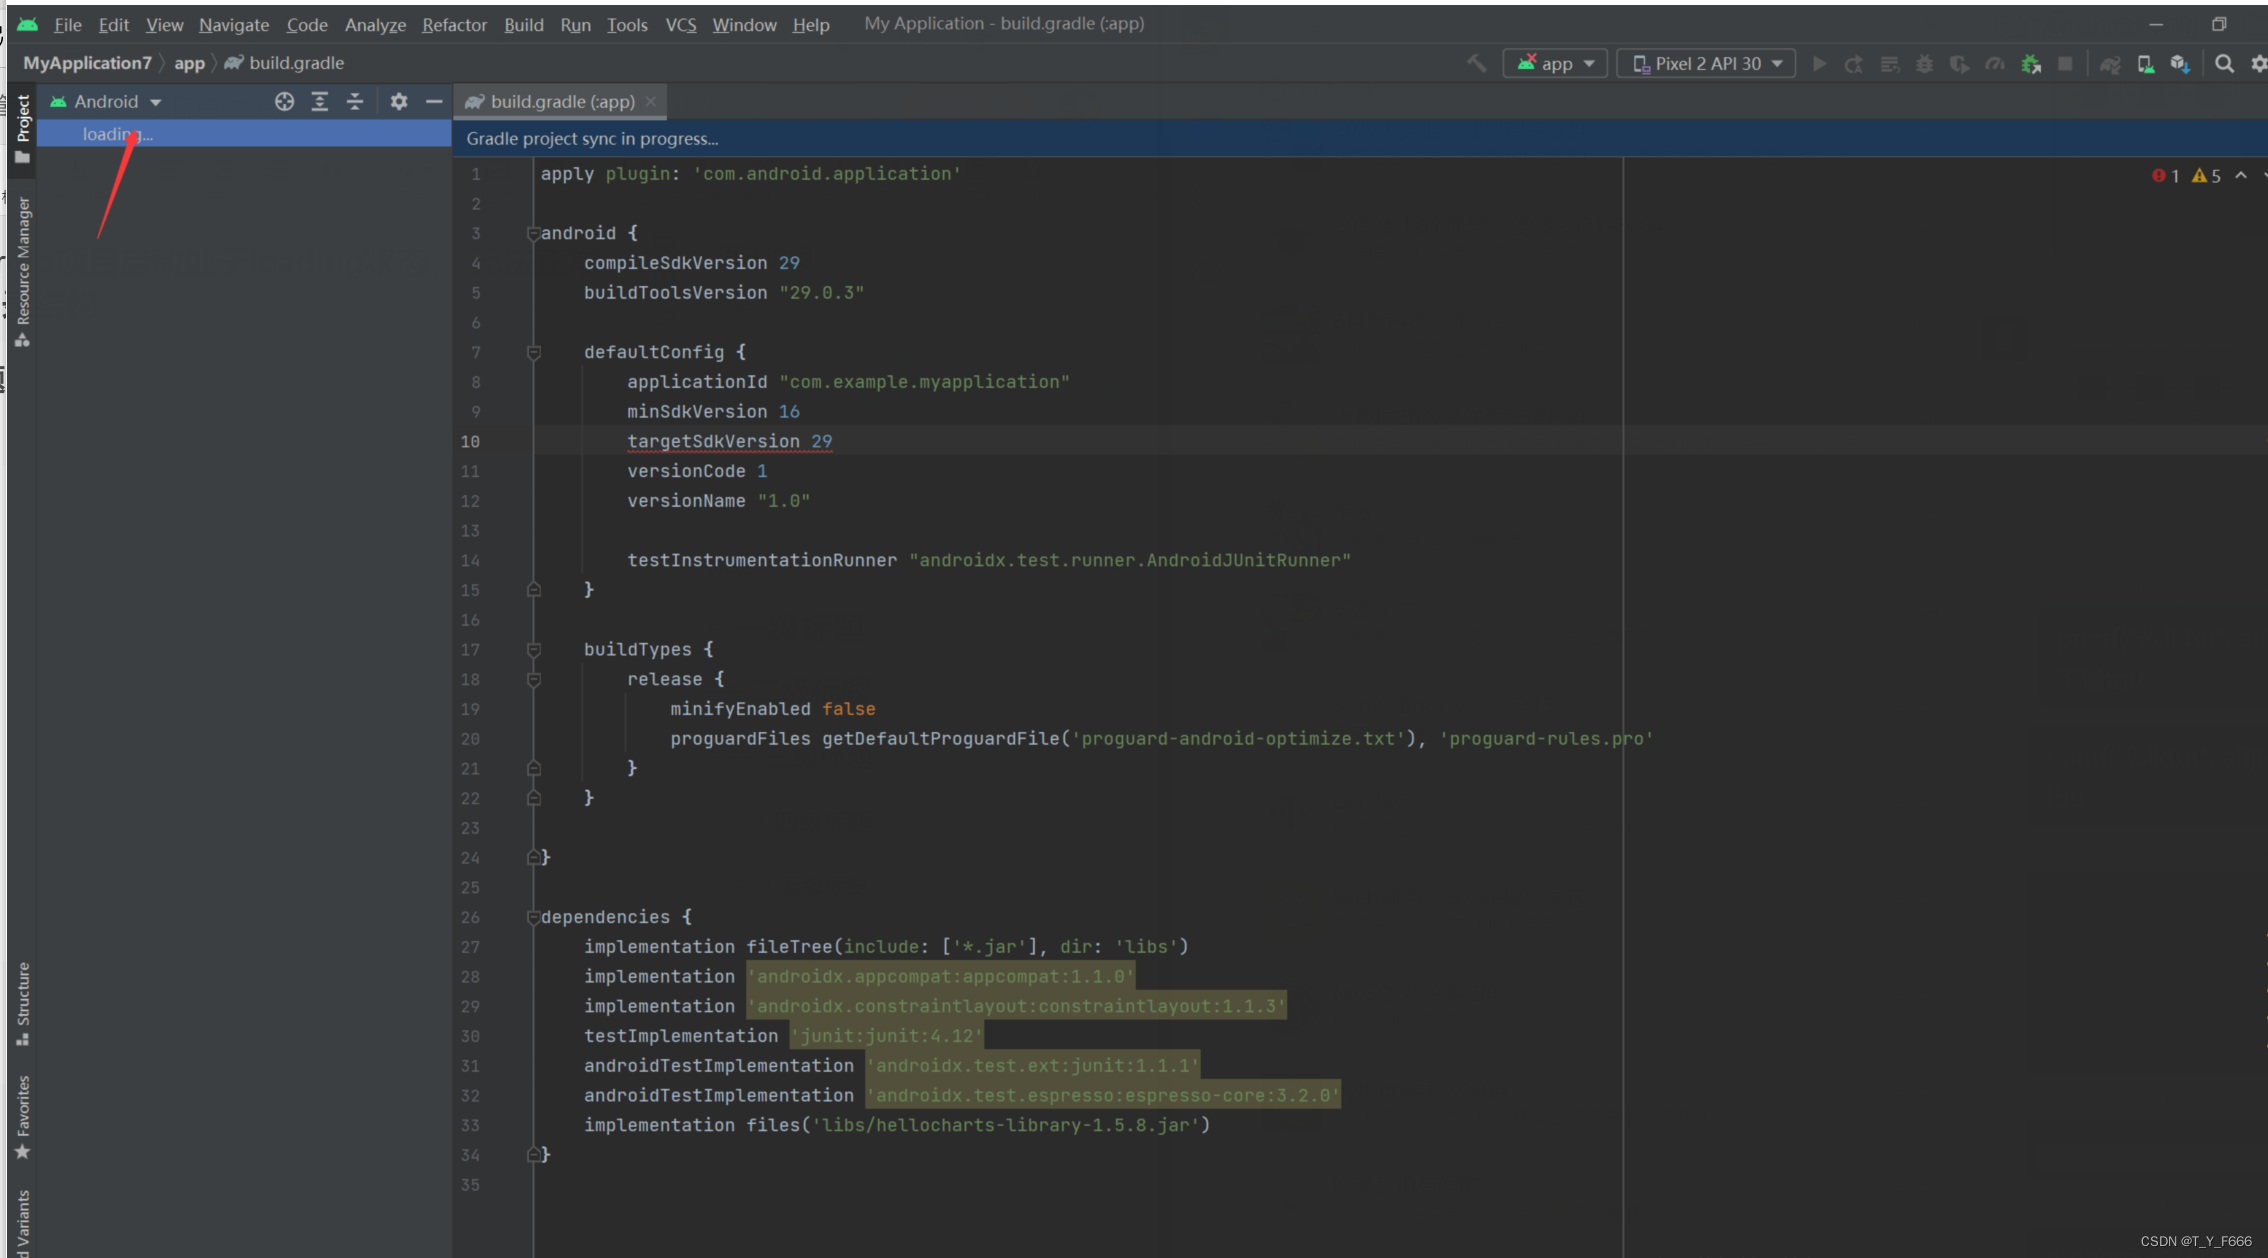
Task: Click the app breadcrumb in navigation bar
Action: (x=189, y=63)
